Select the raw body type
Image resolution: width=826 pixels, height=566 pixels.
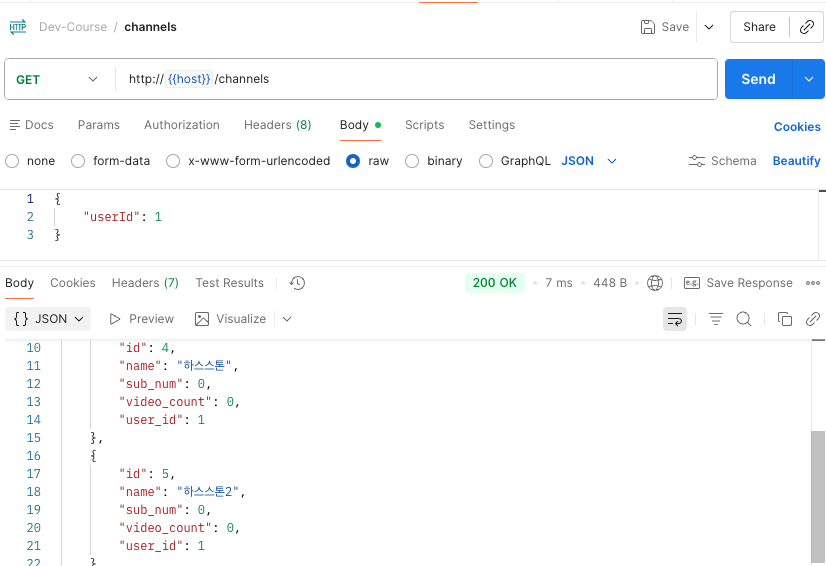pos(353,161)
